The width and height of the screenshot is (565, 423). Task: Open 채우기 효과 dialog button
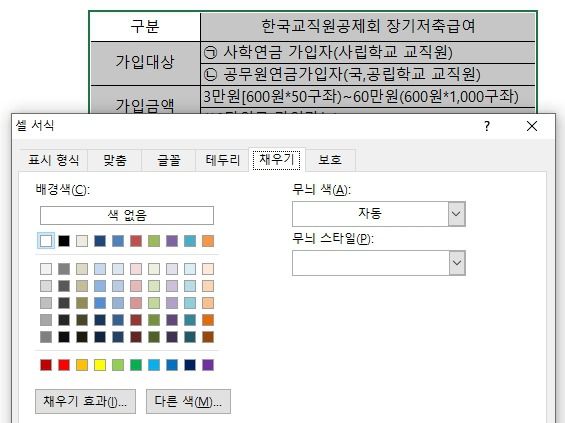pyautogui.click(x=85, y=401)
